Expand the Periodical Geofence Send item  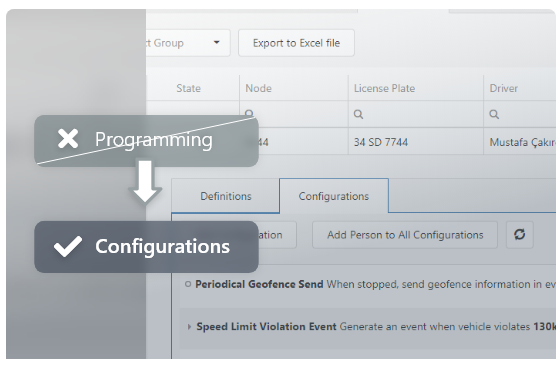pos(188,284)
